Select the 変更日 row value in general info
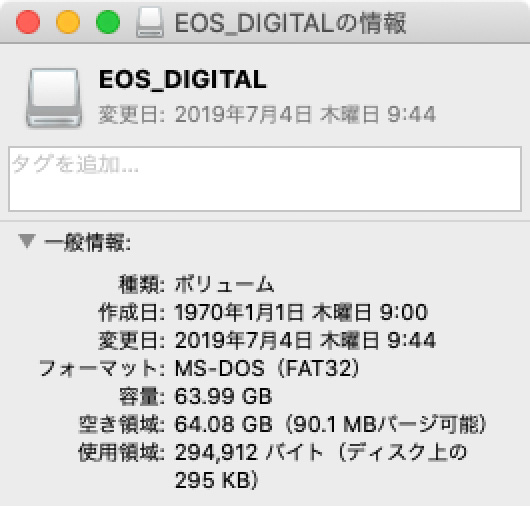Viewport: 530px width, 506px height. click(305, 340)
